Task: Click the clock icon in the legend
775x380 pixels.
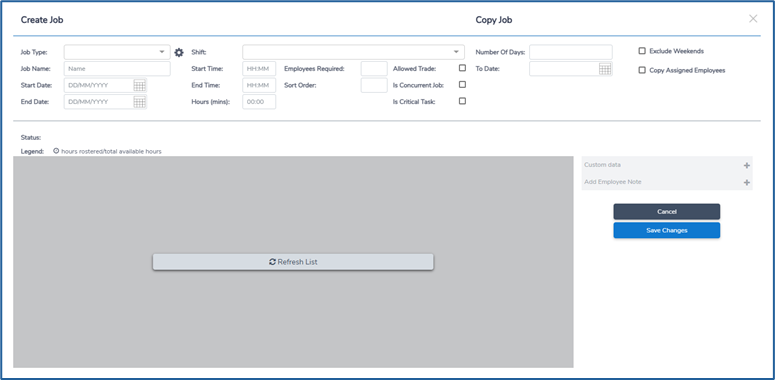Action: 56,151
